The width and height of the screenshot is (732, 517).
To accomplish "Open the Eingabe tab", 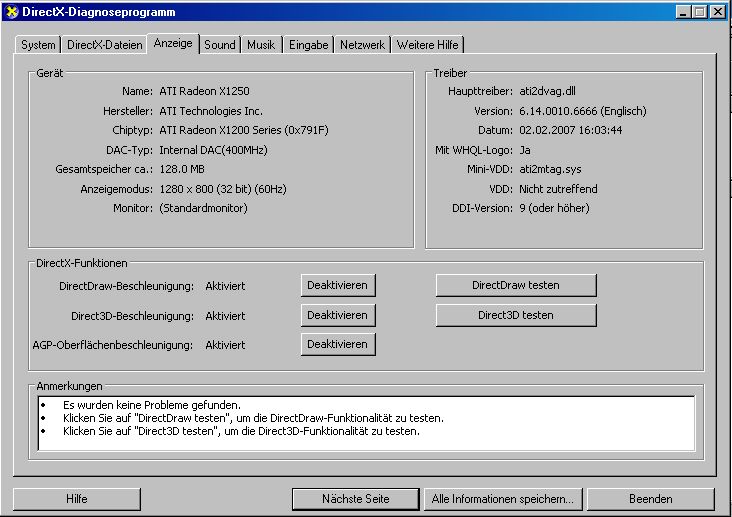I will pyautogui.click(x=309, y=45).
